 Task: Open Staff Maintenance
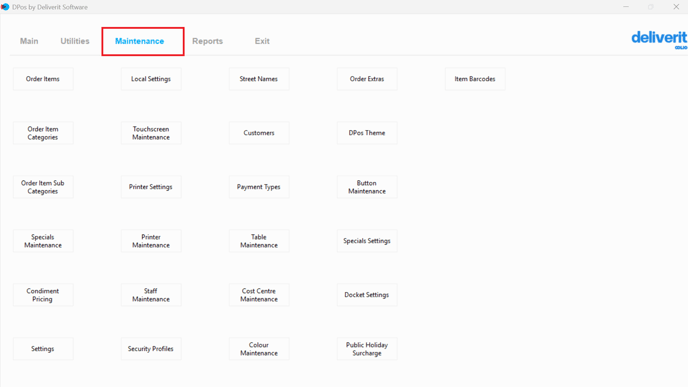coord(151,295)
